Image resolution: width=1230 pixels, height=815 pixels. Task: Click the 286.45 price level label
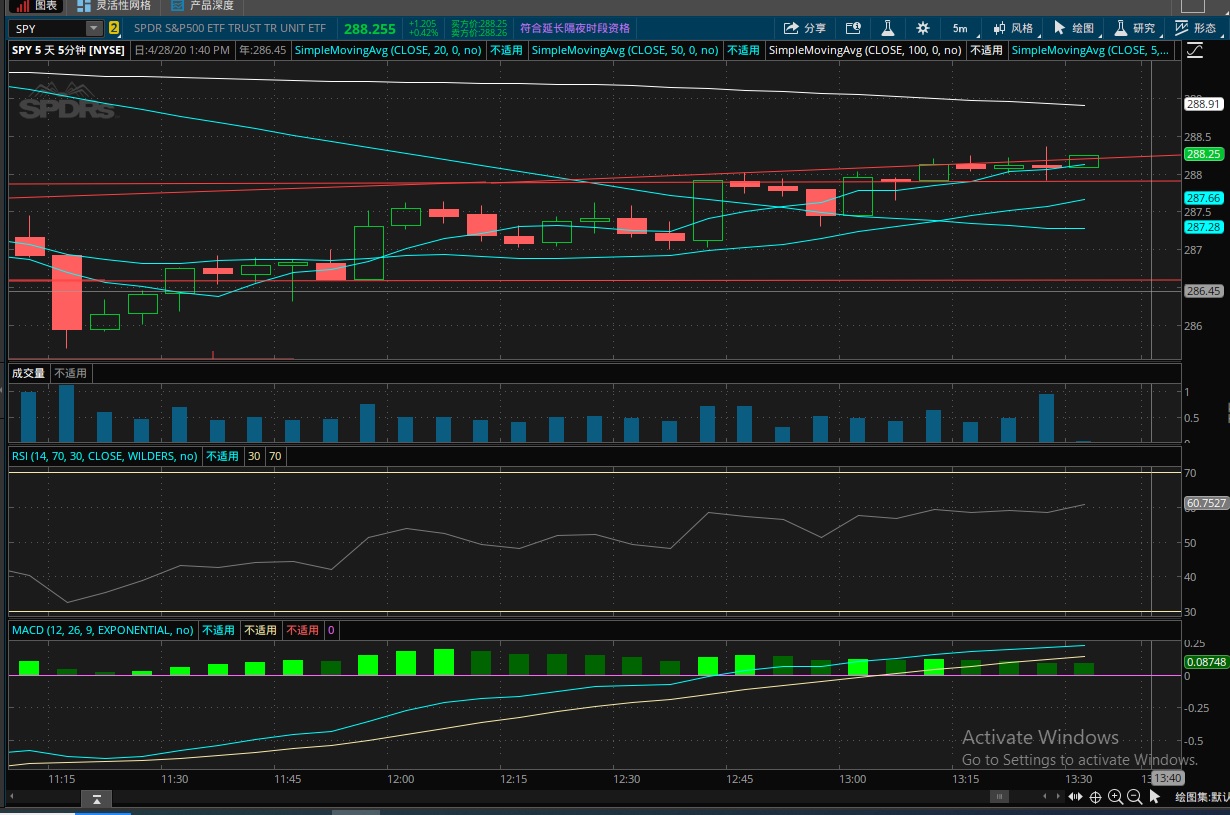1203,291
